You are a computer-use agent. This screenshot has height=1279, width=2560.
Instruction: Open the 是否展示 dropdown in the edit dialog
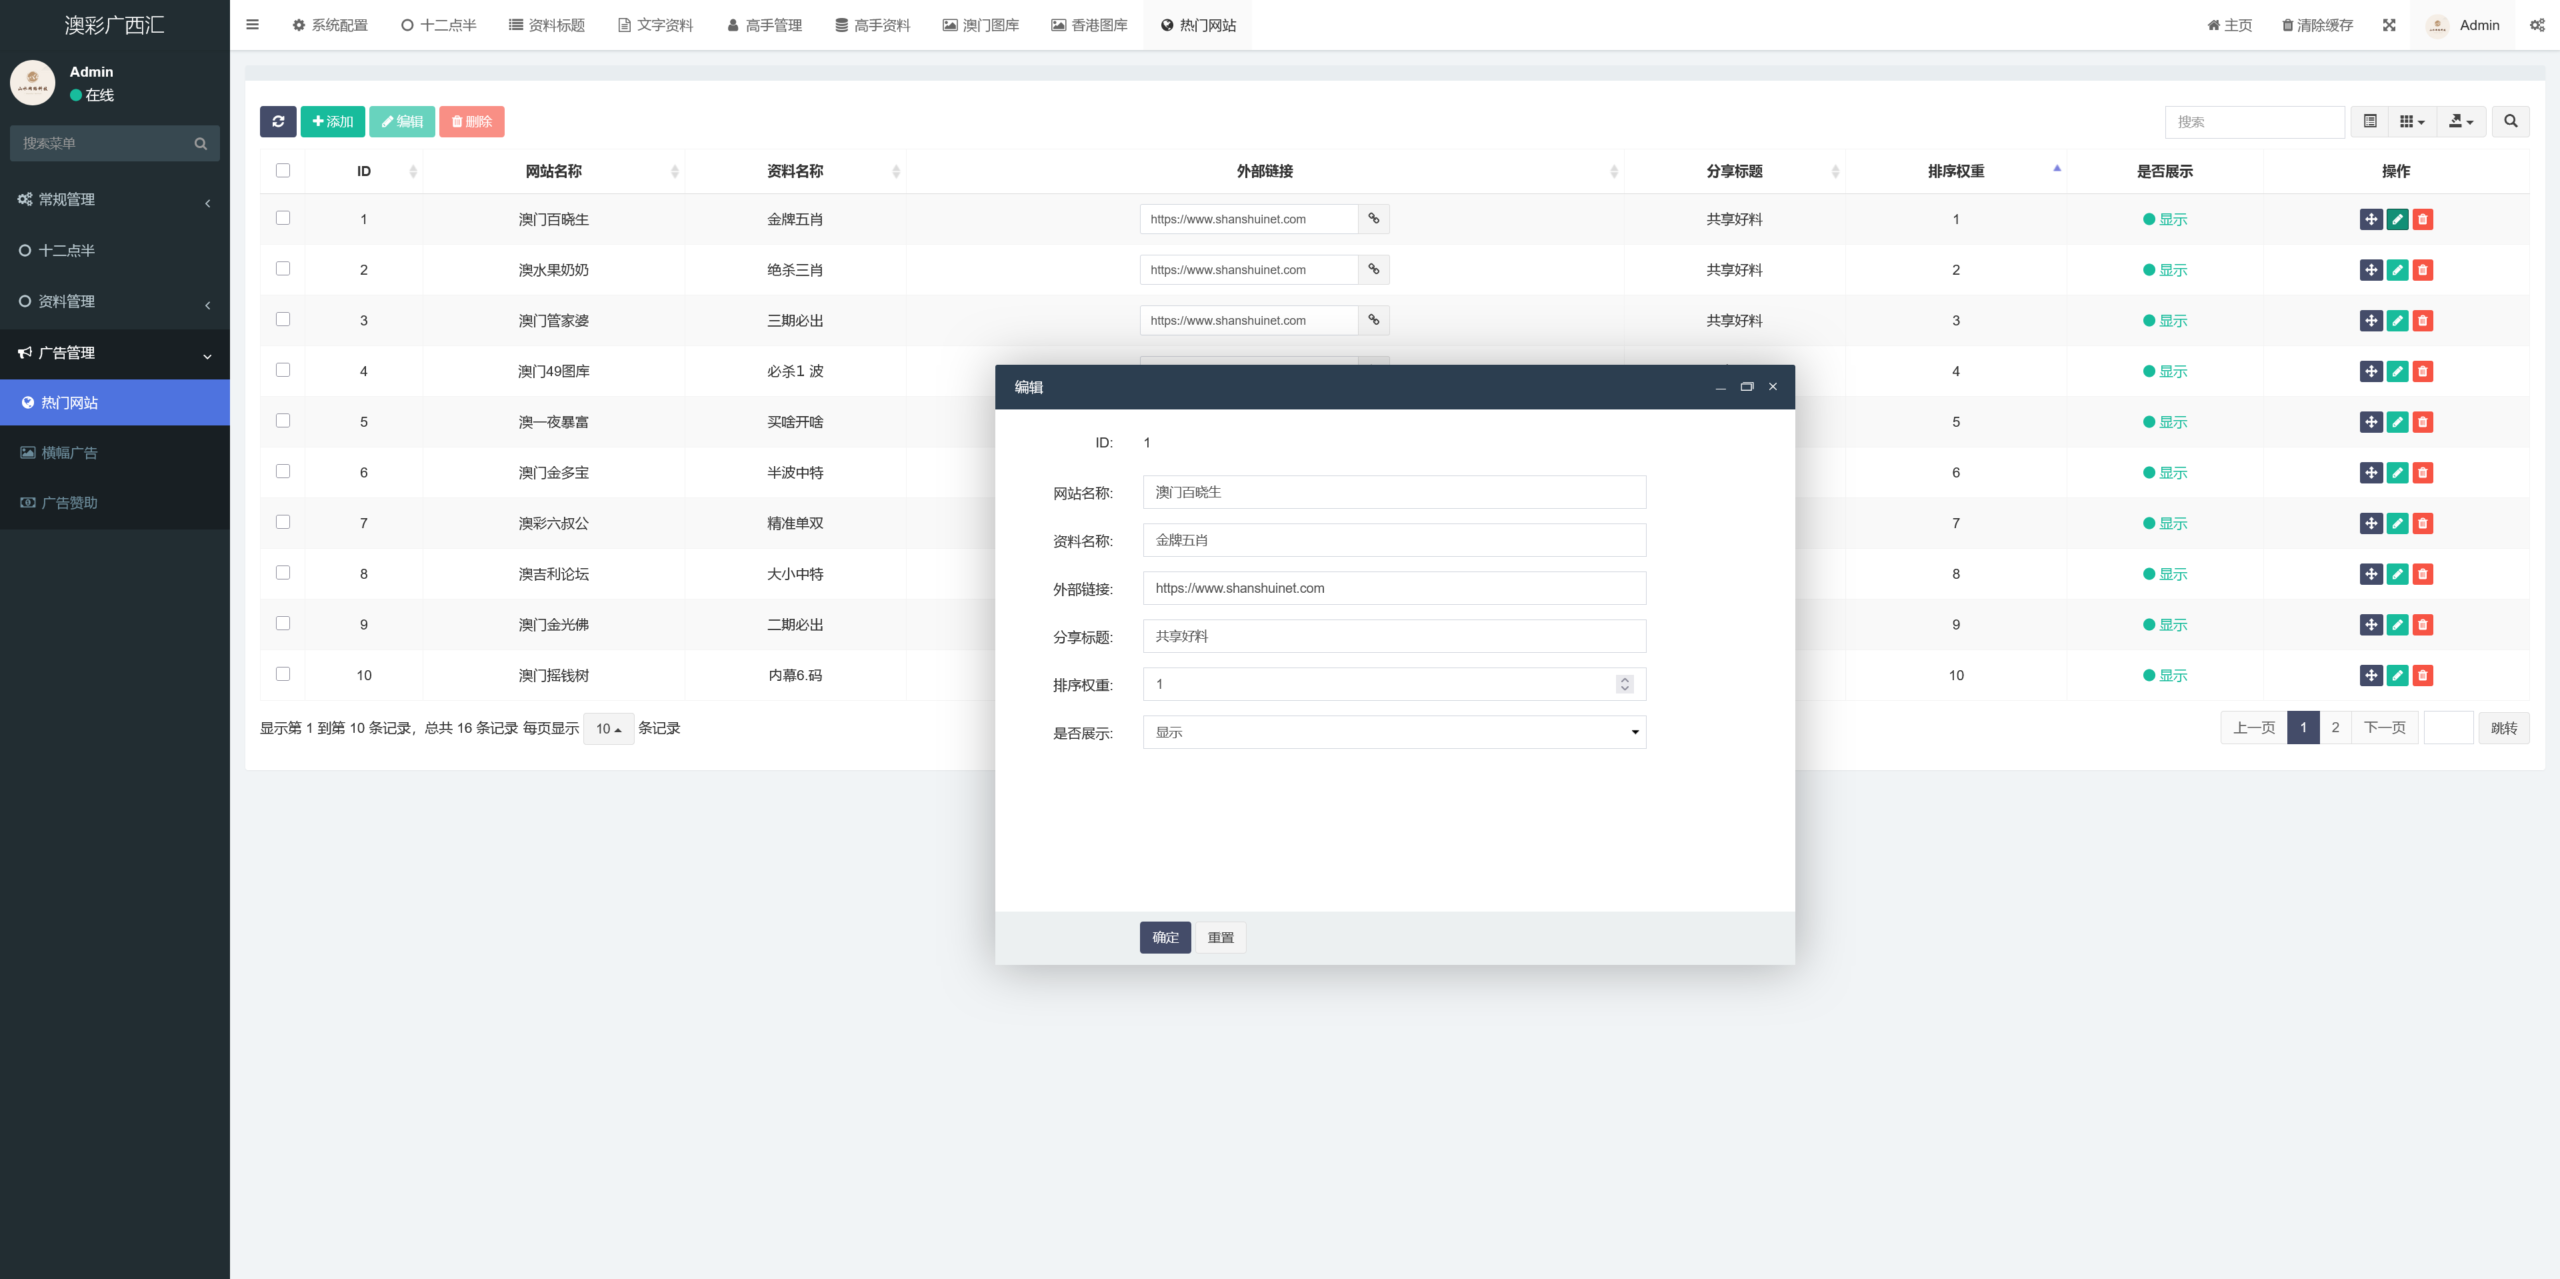(x=1394, y=732)
